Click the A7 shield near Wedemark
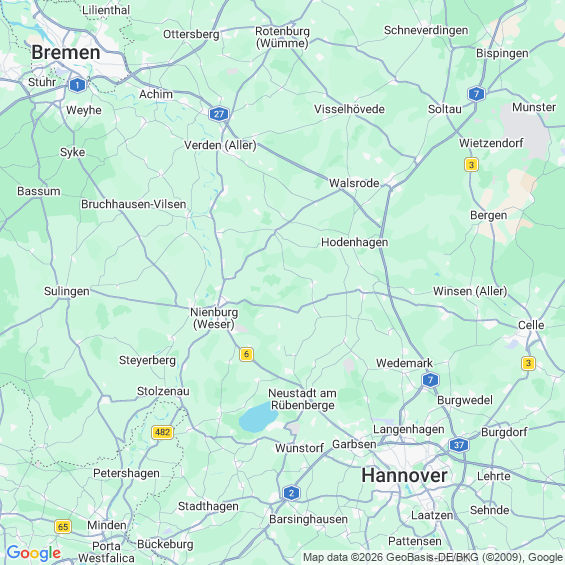Viewport: 565px width, 565px height. click(430, 380)
